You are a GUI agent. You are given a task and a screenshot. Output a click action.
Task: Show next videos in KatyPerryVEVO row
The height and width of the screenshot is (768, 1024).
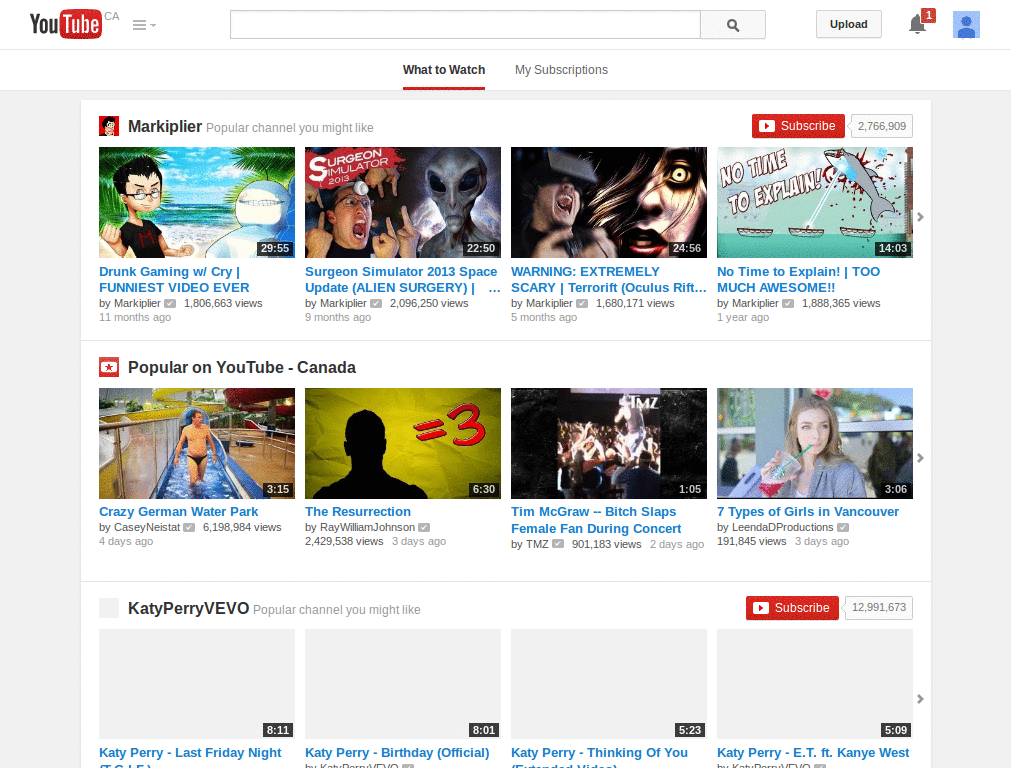(920, 699)
